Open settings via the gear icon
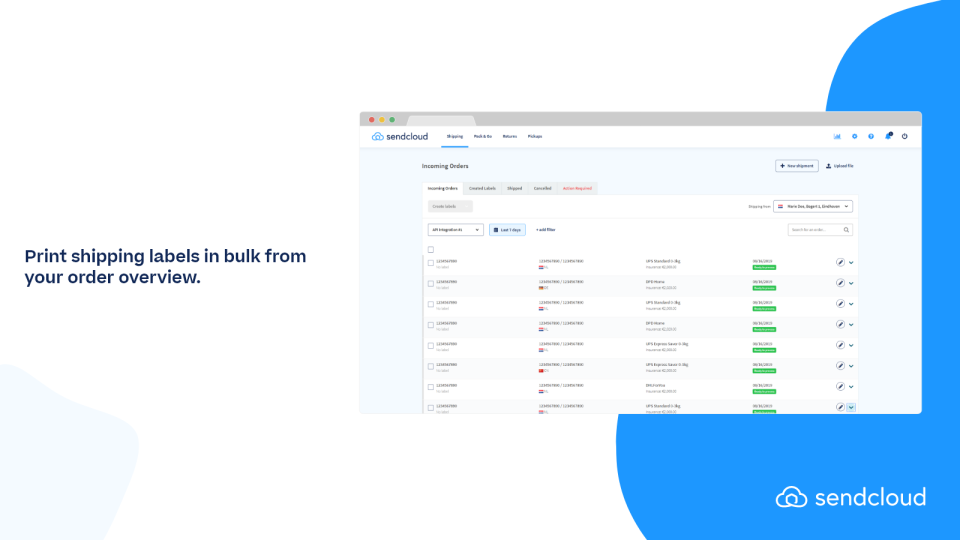 coord(855,137)
